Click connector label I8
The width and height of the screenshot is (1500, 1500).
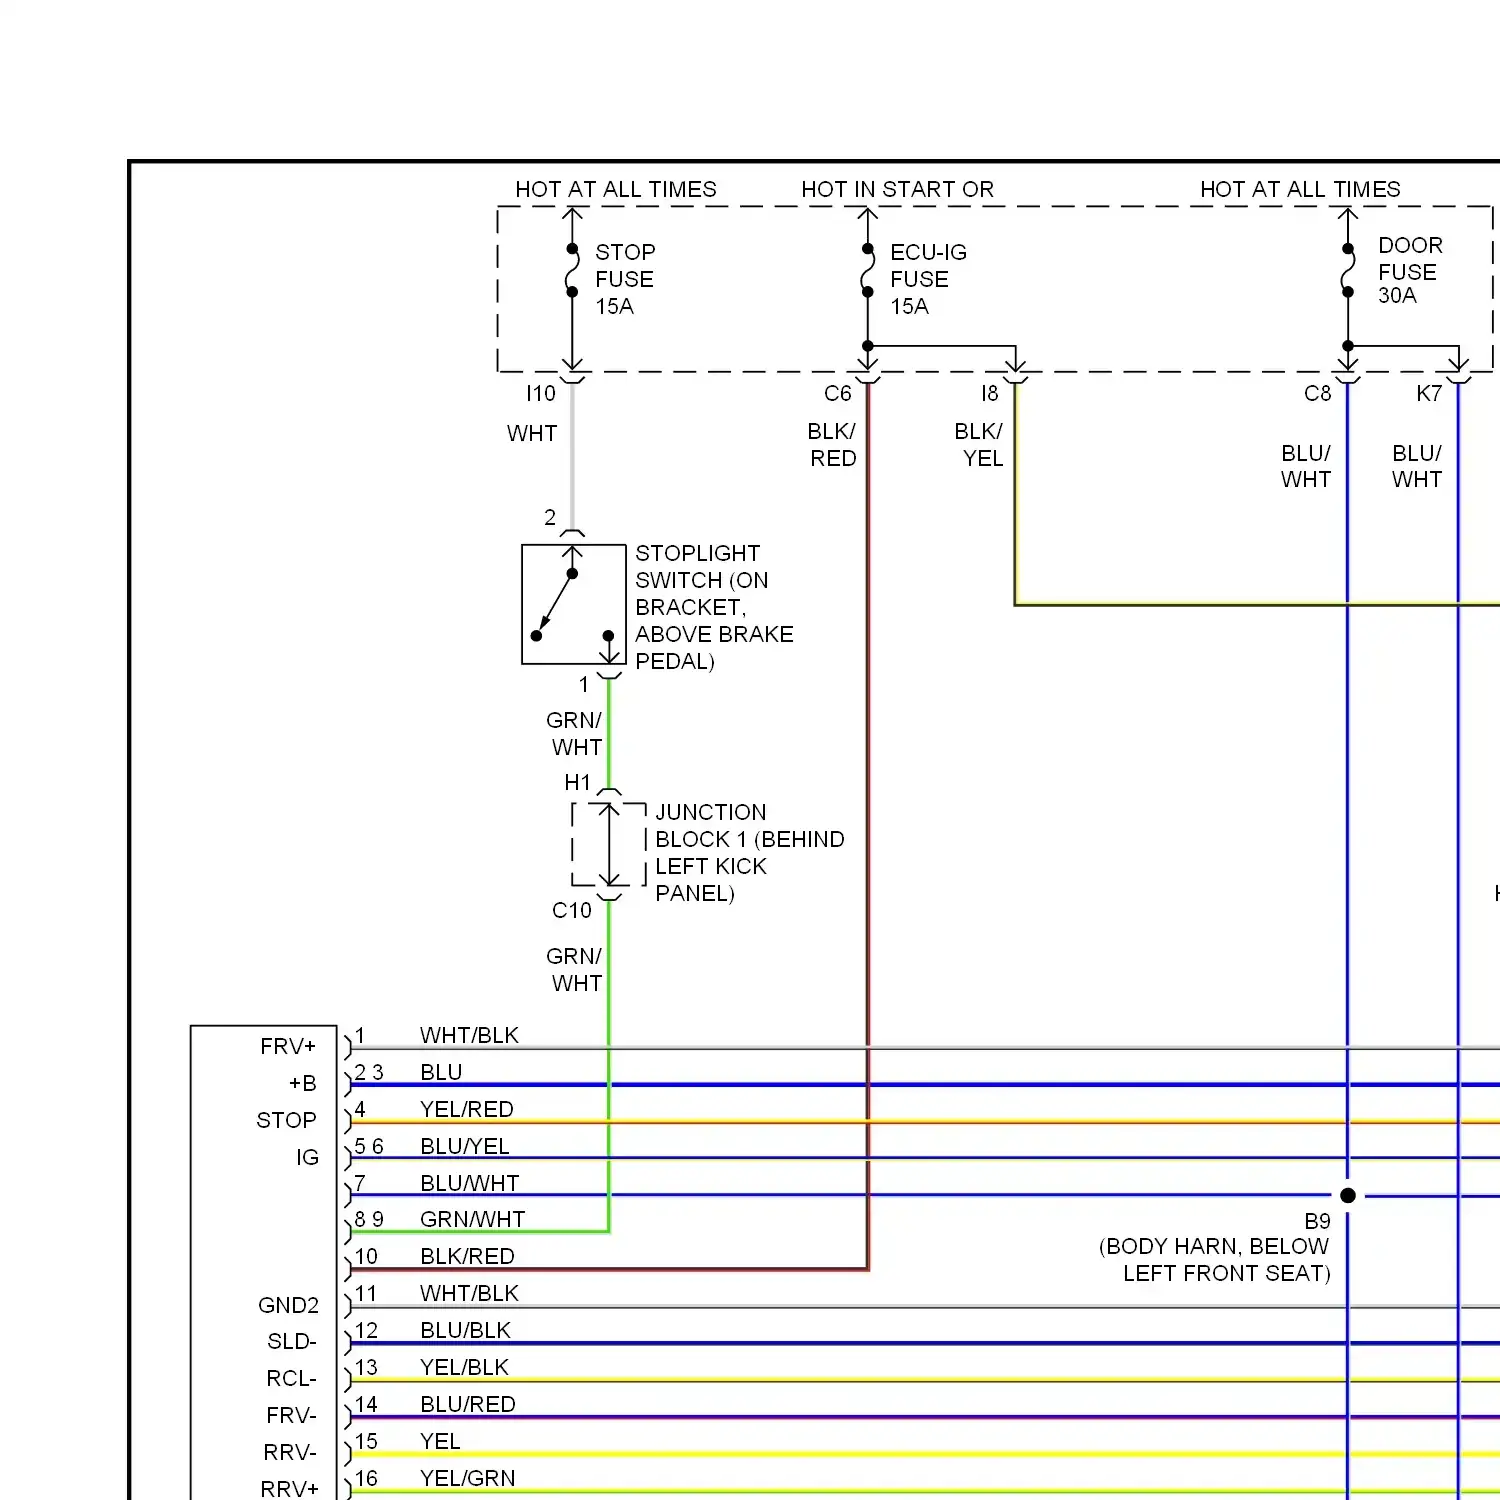989,394
